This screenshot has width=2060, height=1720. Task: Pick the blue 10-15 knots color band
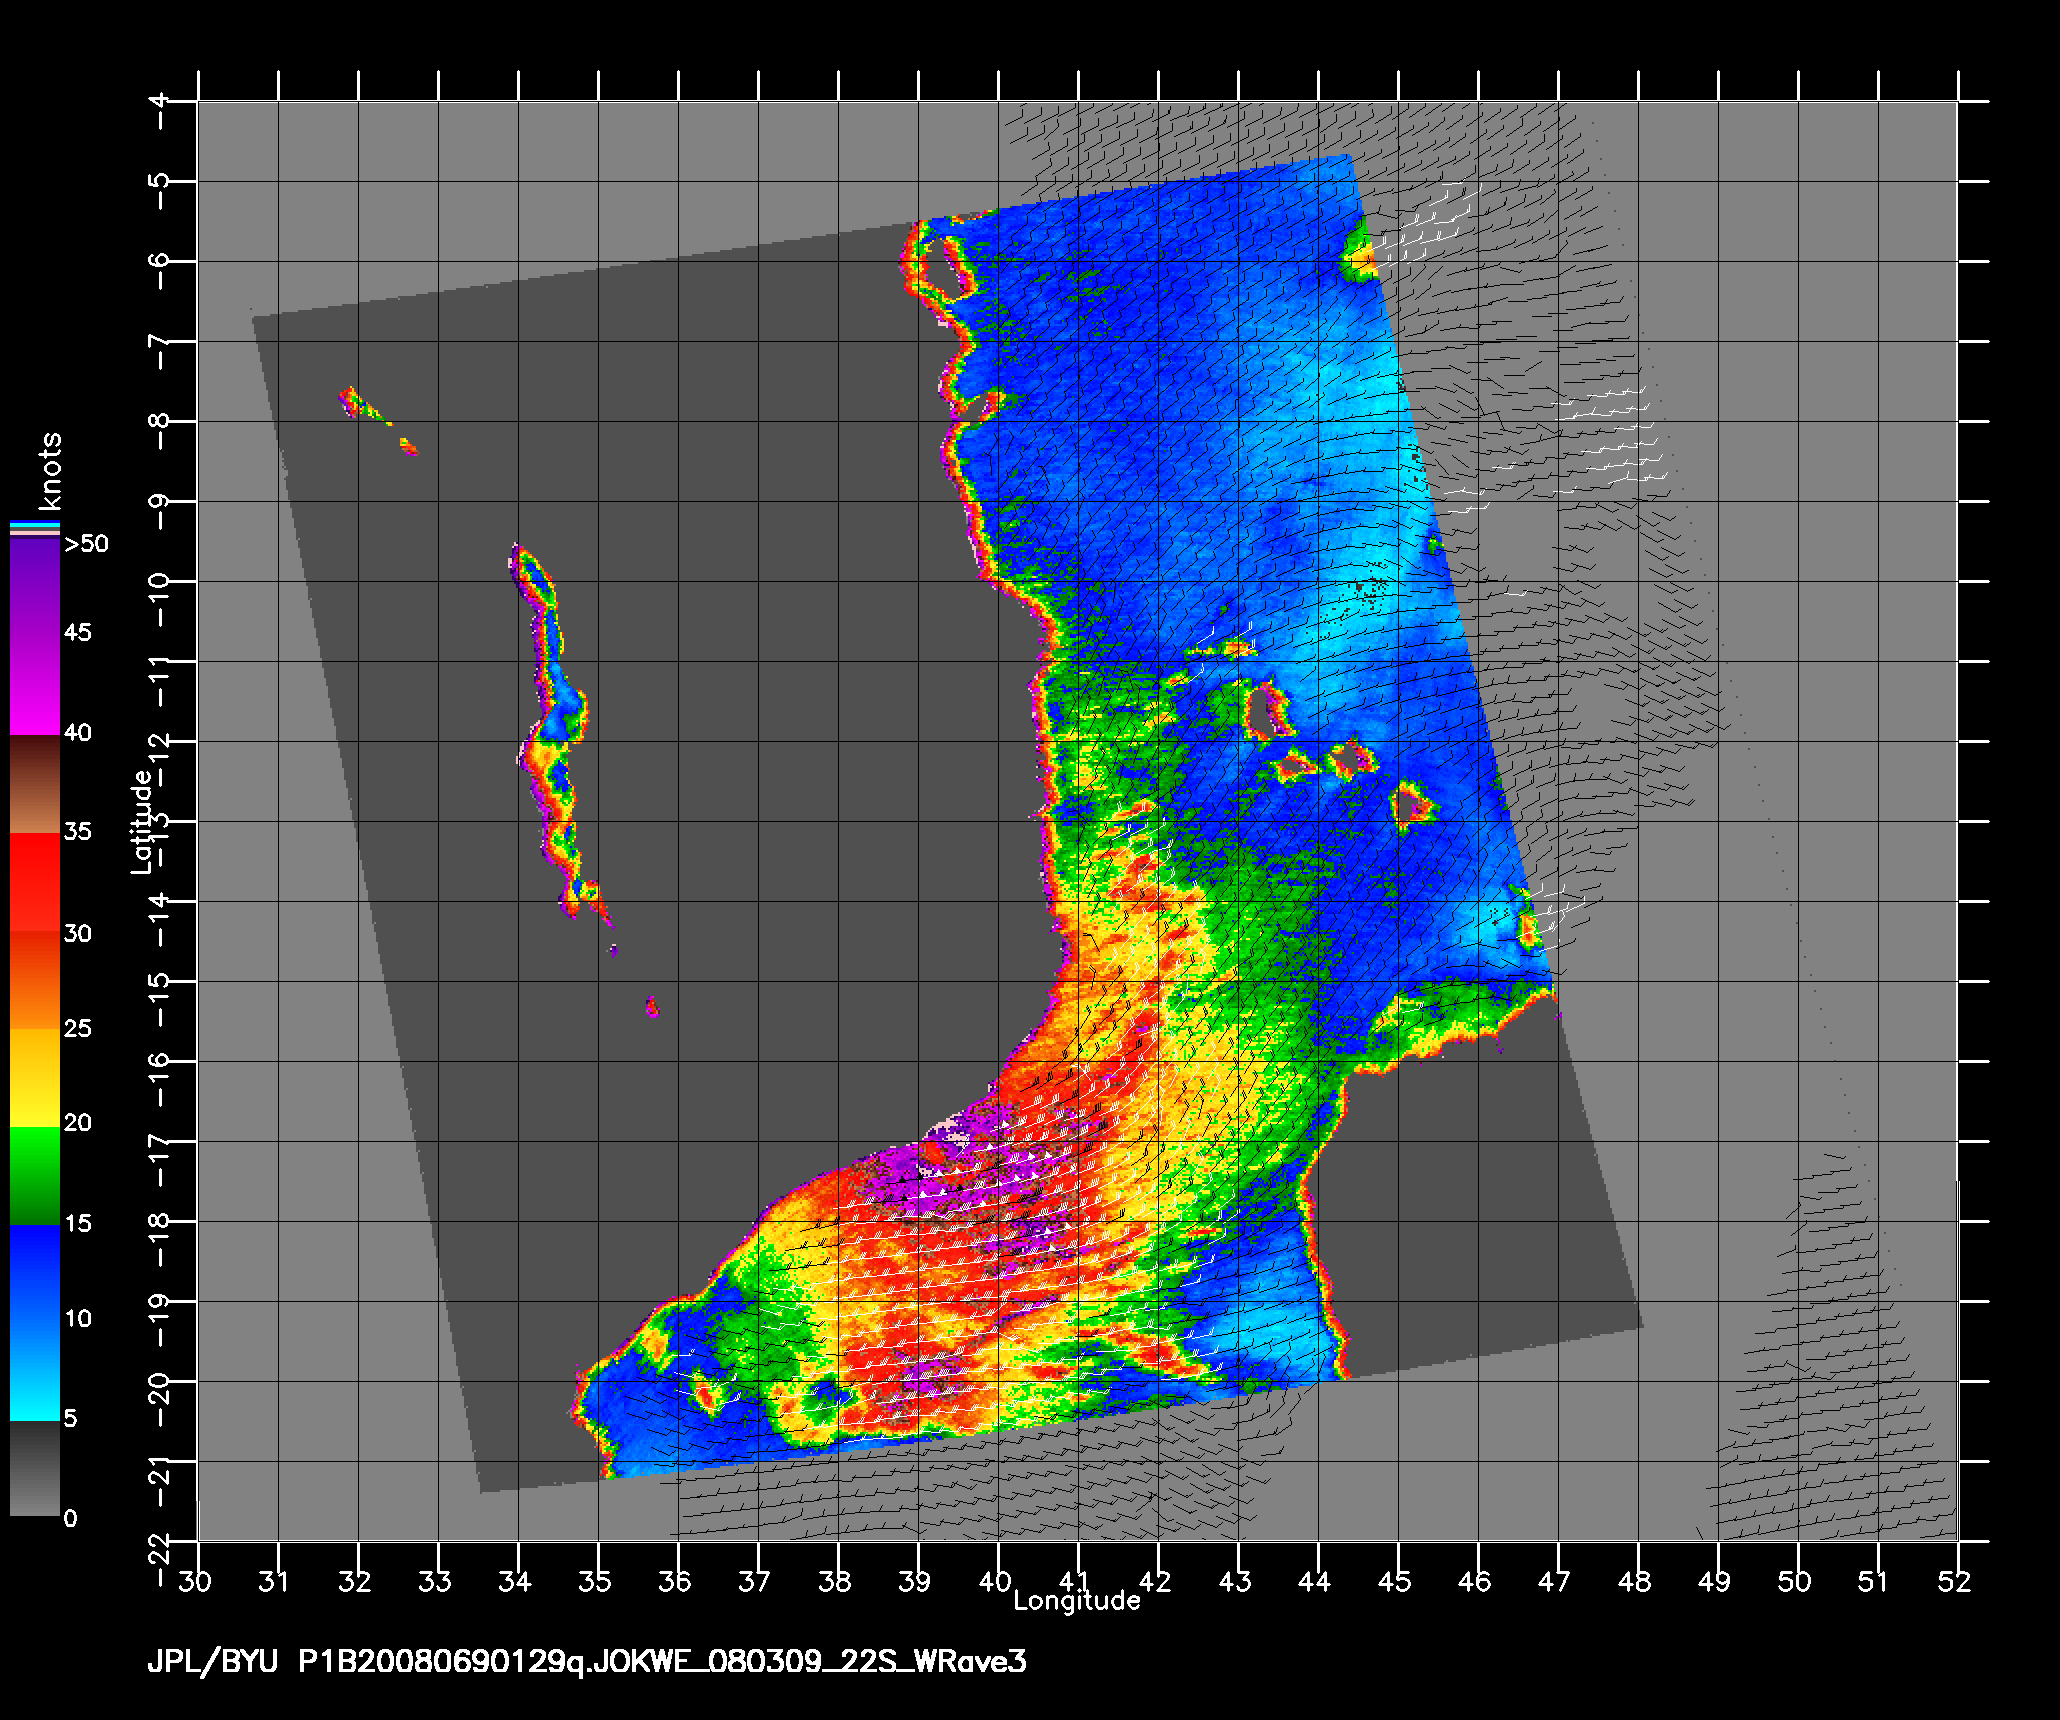coord(35,1274)
